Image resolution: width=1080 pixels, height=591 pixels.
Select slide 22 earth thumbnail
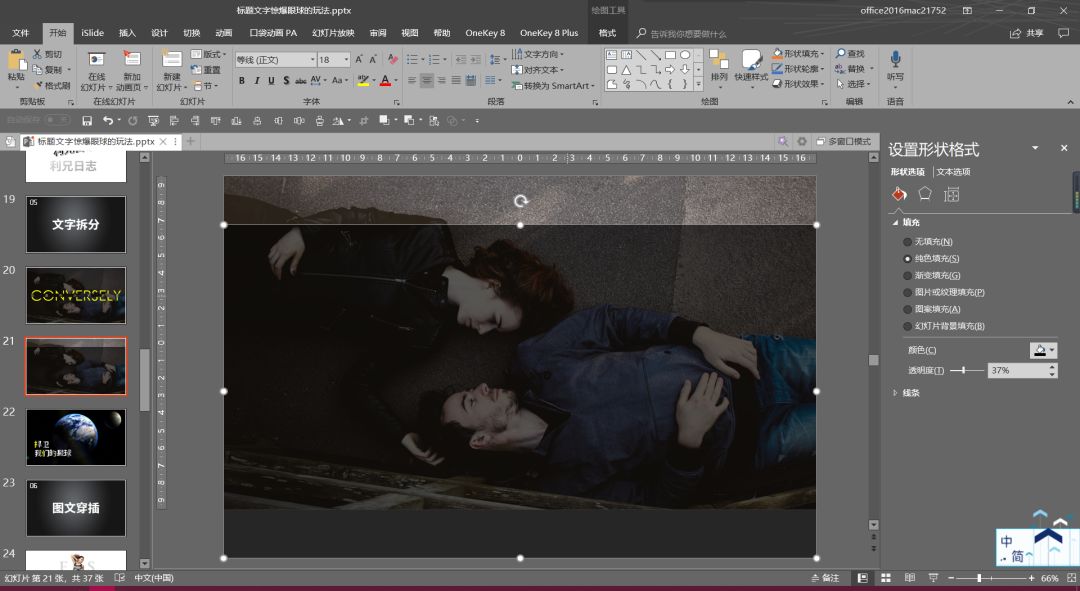[76, 437]
